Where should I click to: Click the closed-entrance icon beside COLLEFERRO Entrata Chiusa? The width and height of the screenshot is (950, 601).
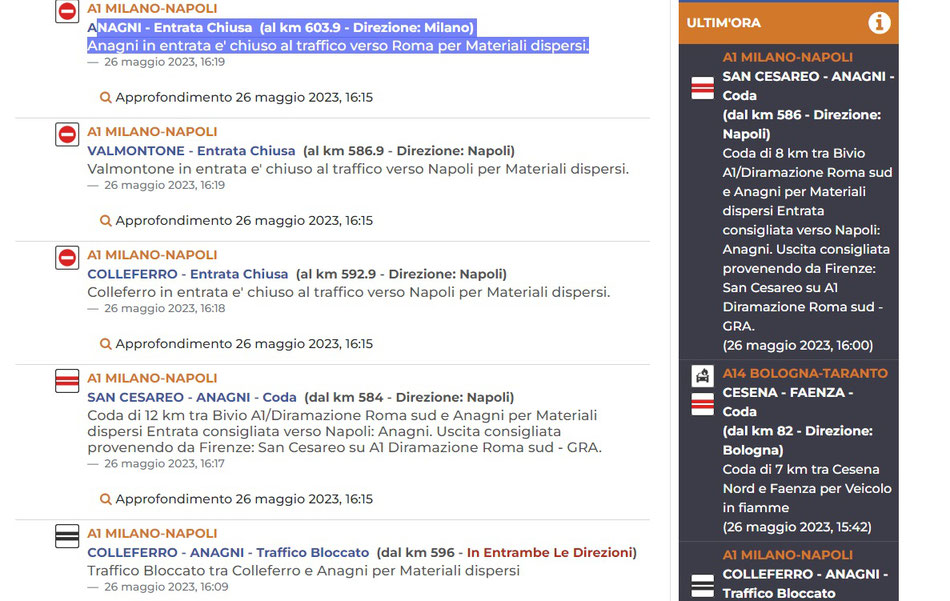pyautogui.click(x=67, y=257)
